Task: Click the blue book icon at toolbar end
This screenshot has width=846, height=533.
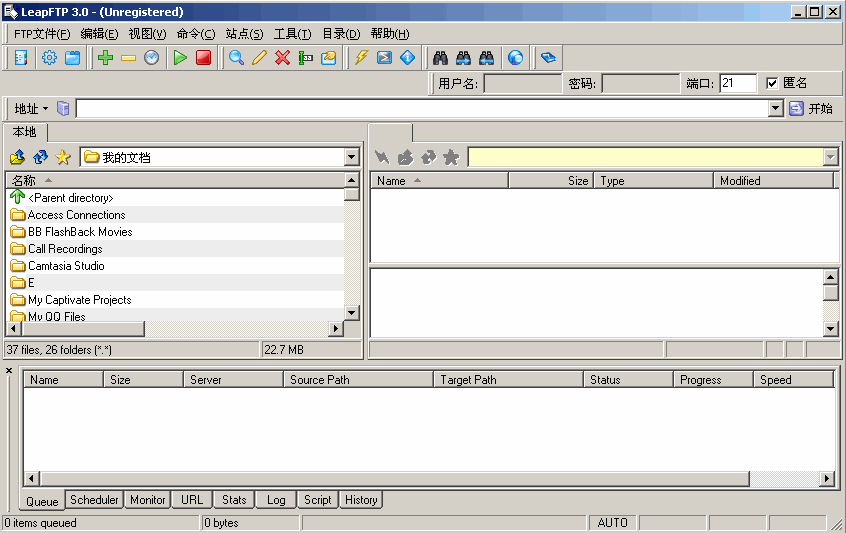Action: (x=548, y=58)
